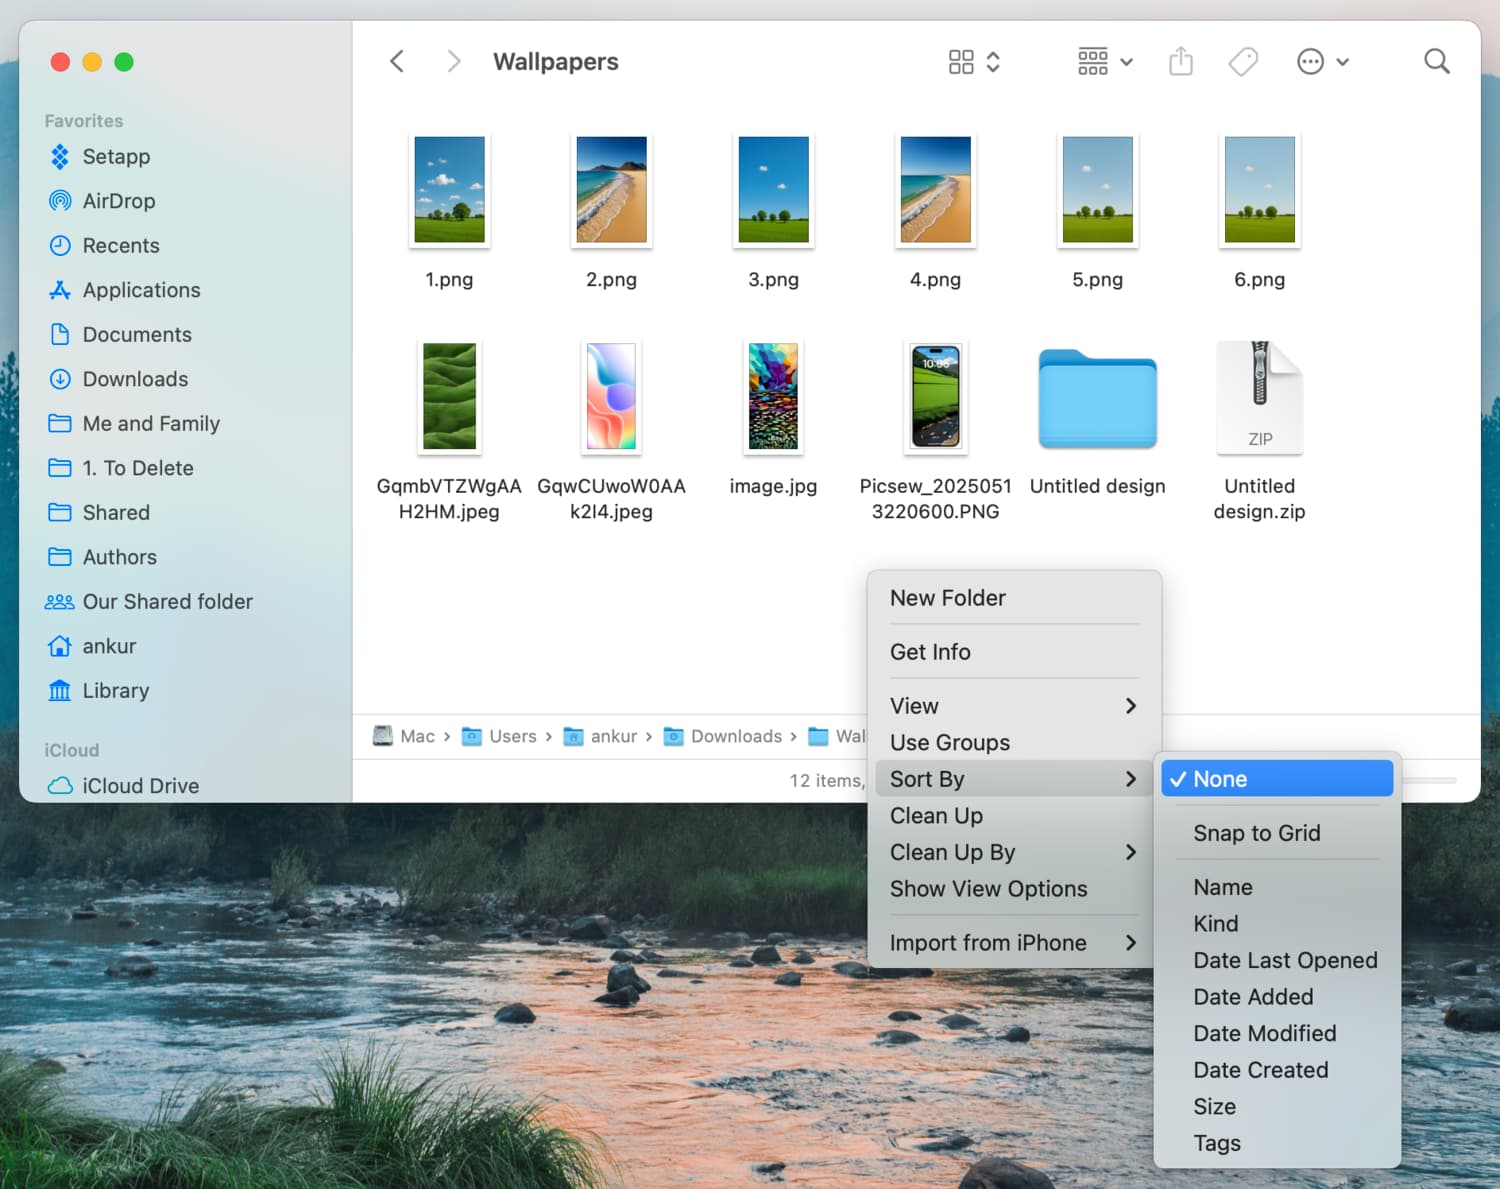This screenshot has width=1500, height=1189.
Task: Click Users in the path bar
Action: [499, 736]
